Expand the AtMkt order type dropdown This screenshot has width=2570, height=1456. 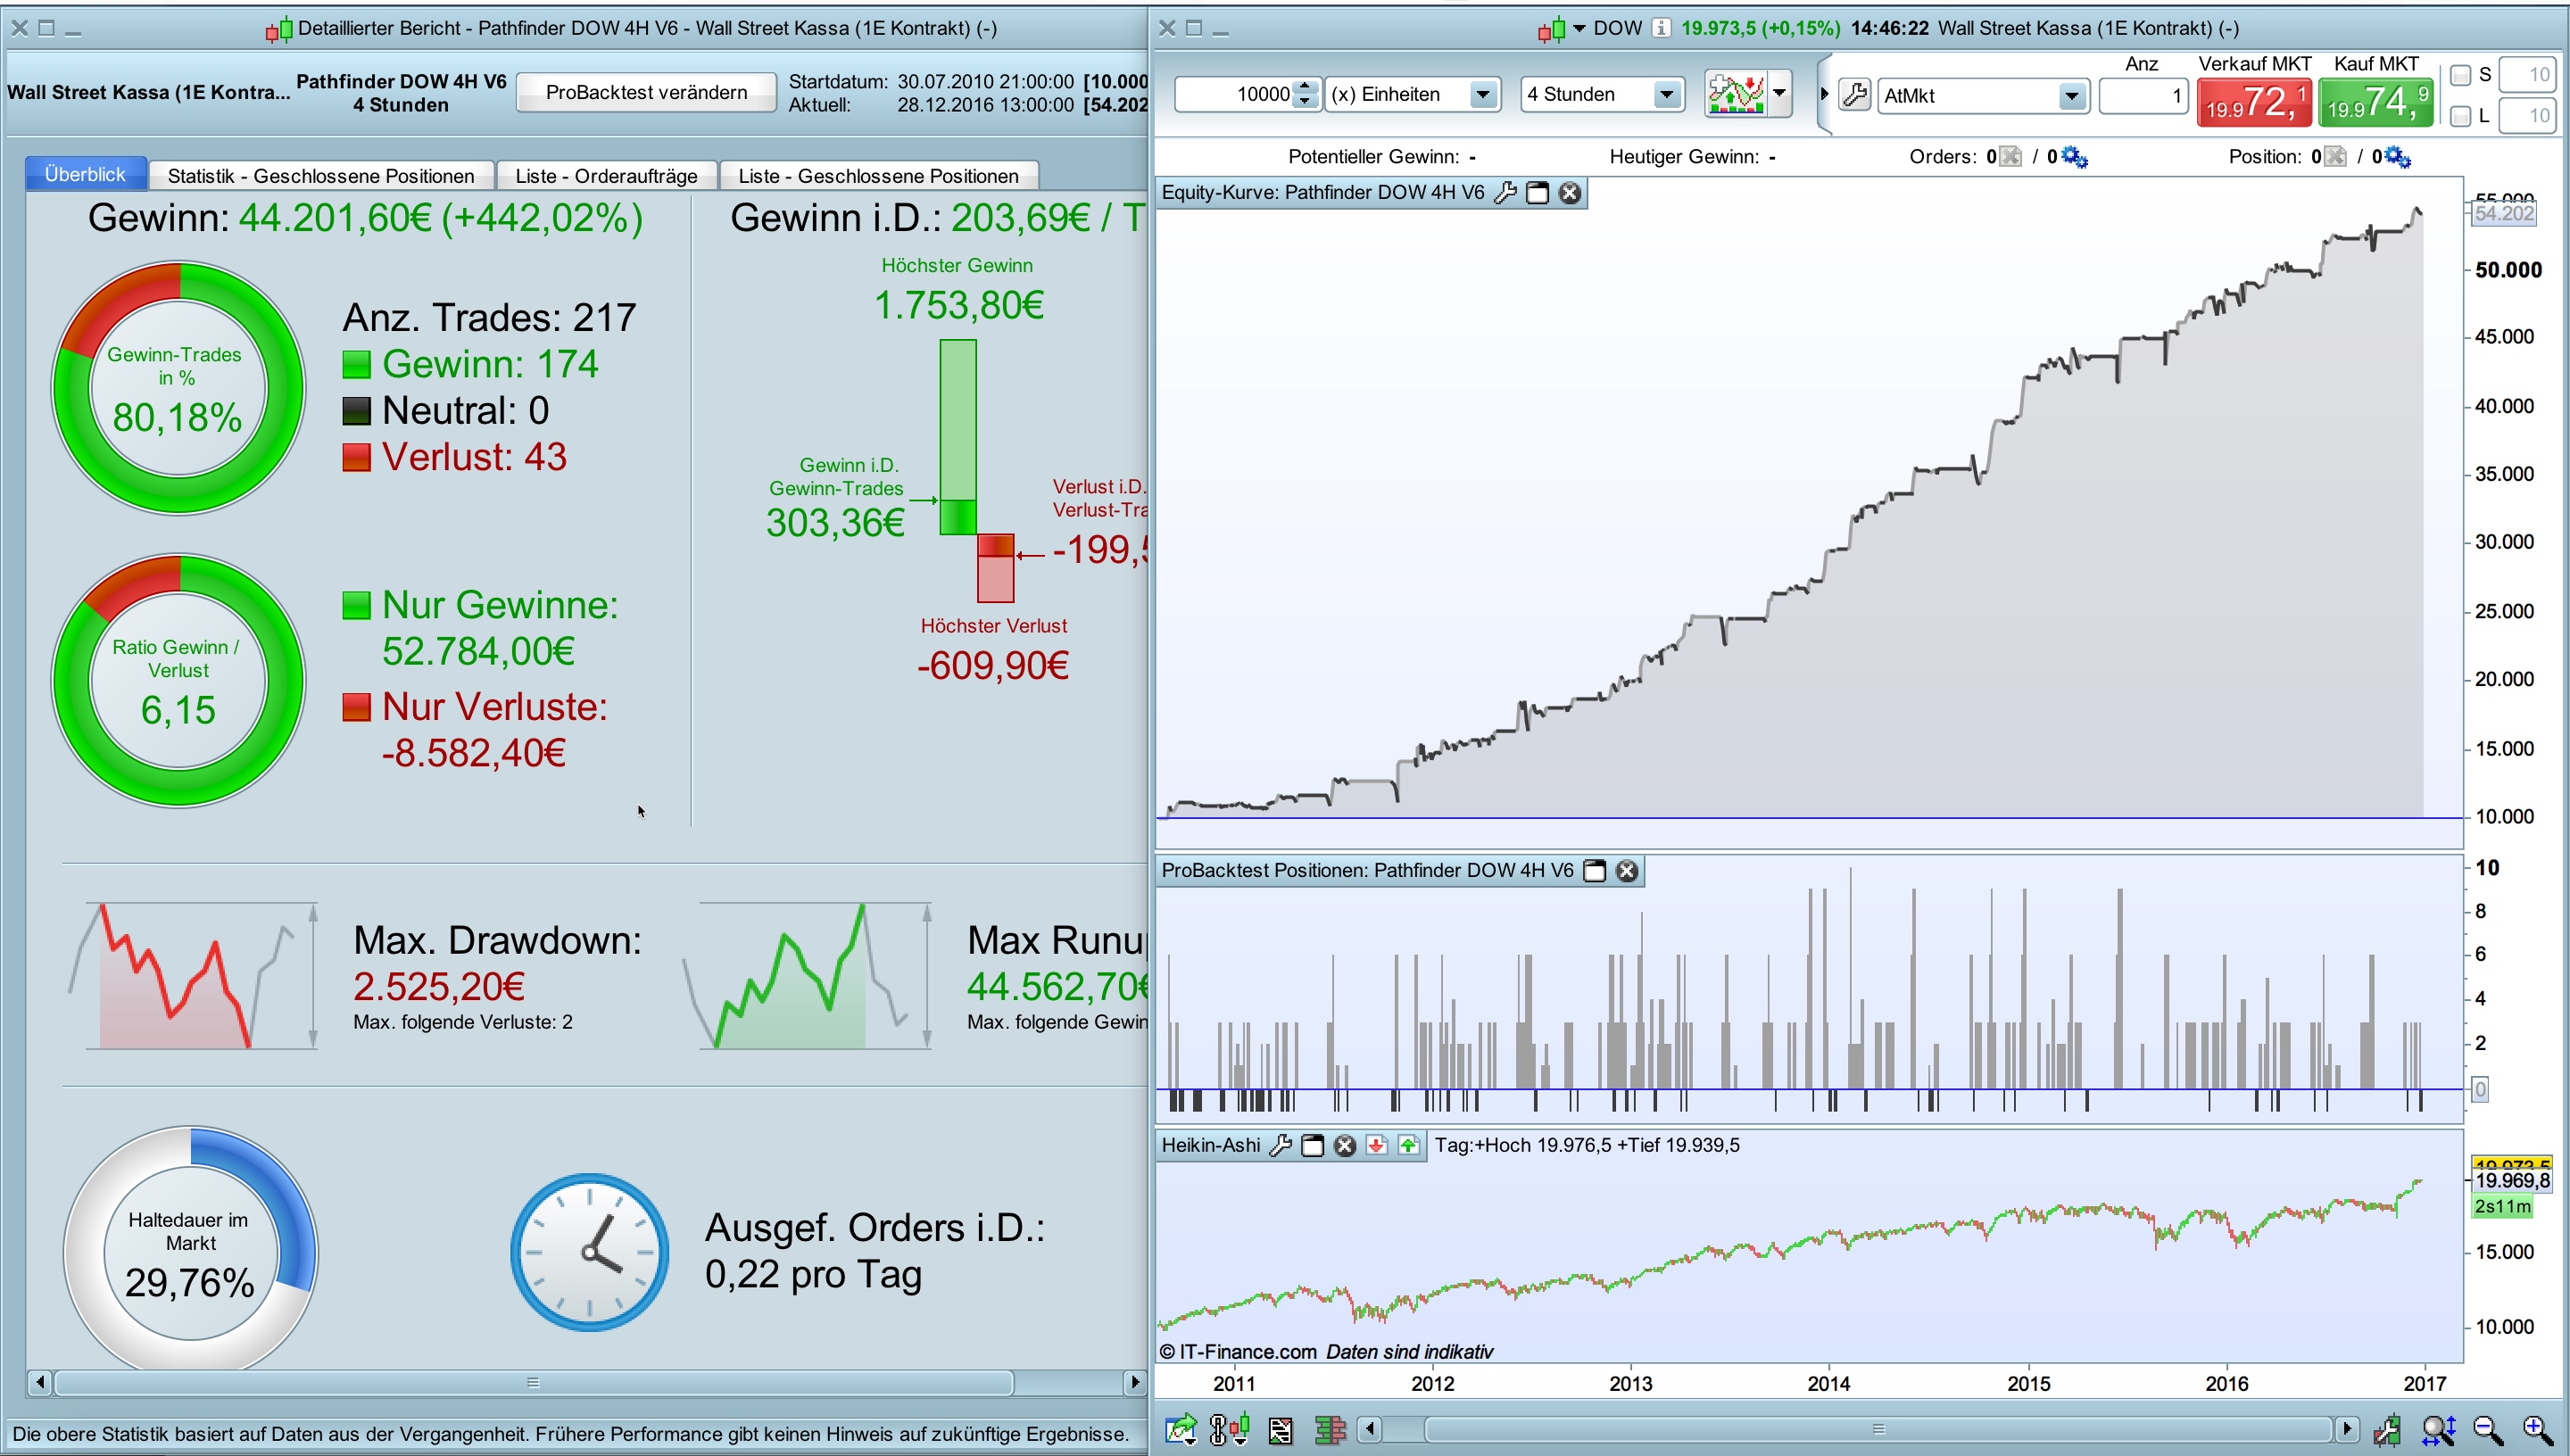tap(2071, 96)
